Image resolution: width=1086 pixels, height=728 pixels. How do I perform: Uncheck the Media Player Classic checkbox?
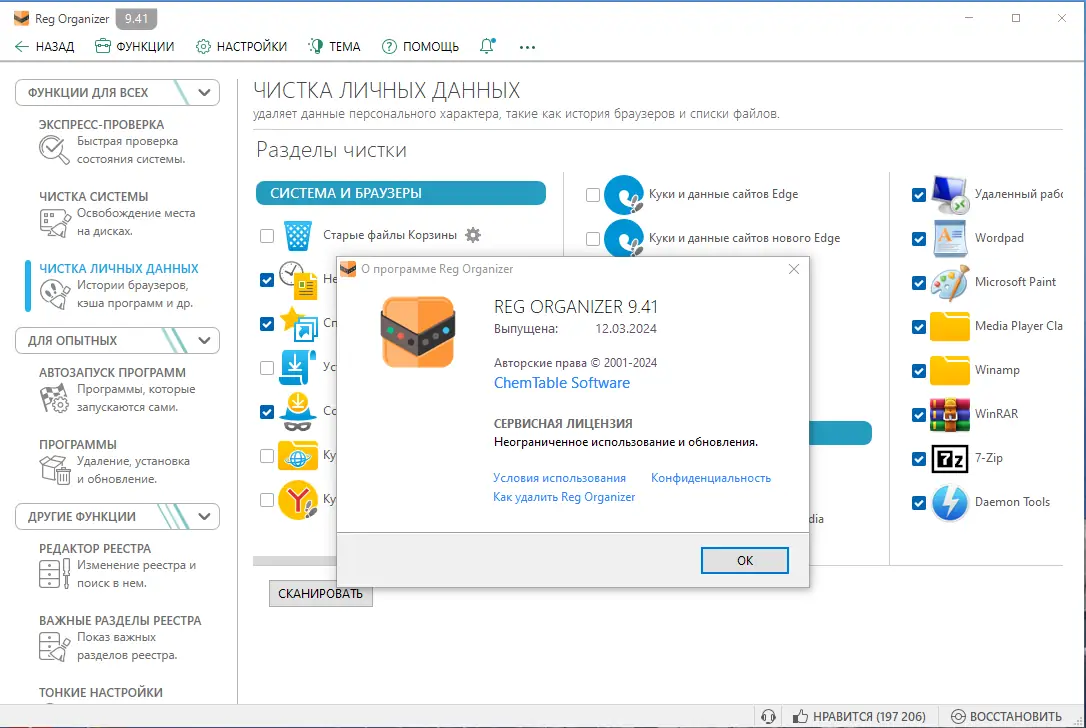919,327
